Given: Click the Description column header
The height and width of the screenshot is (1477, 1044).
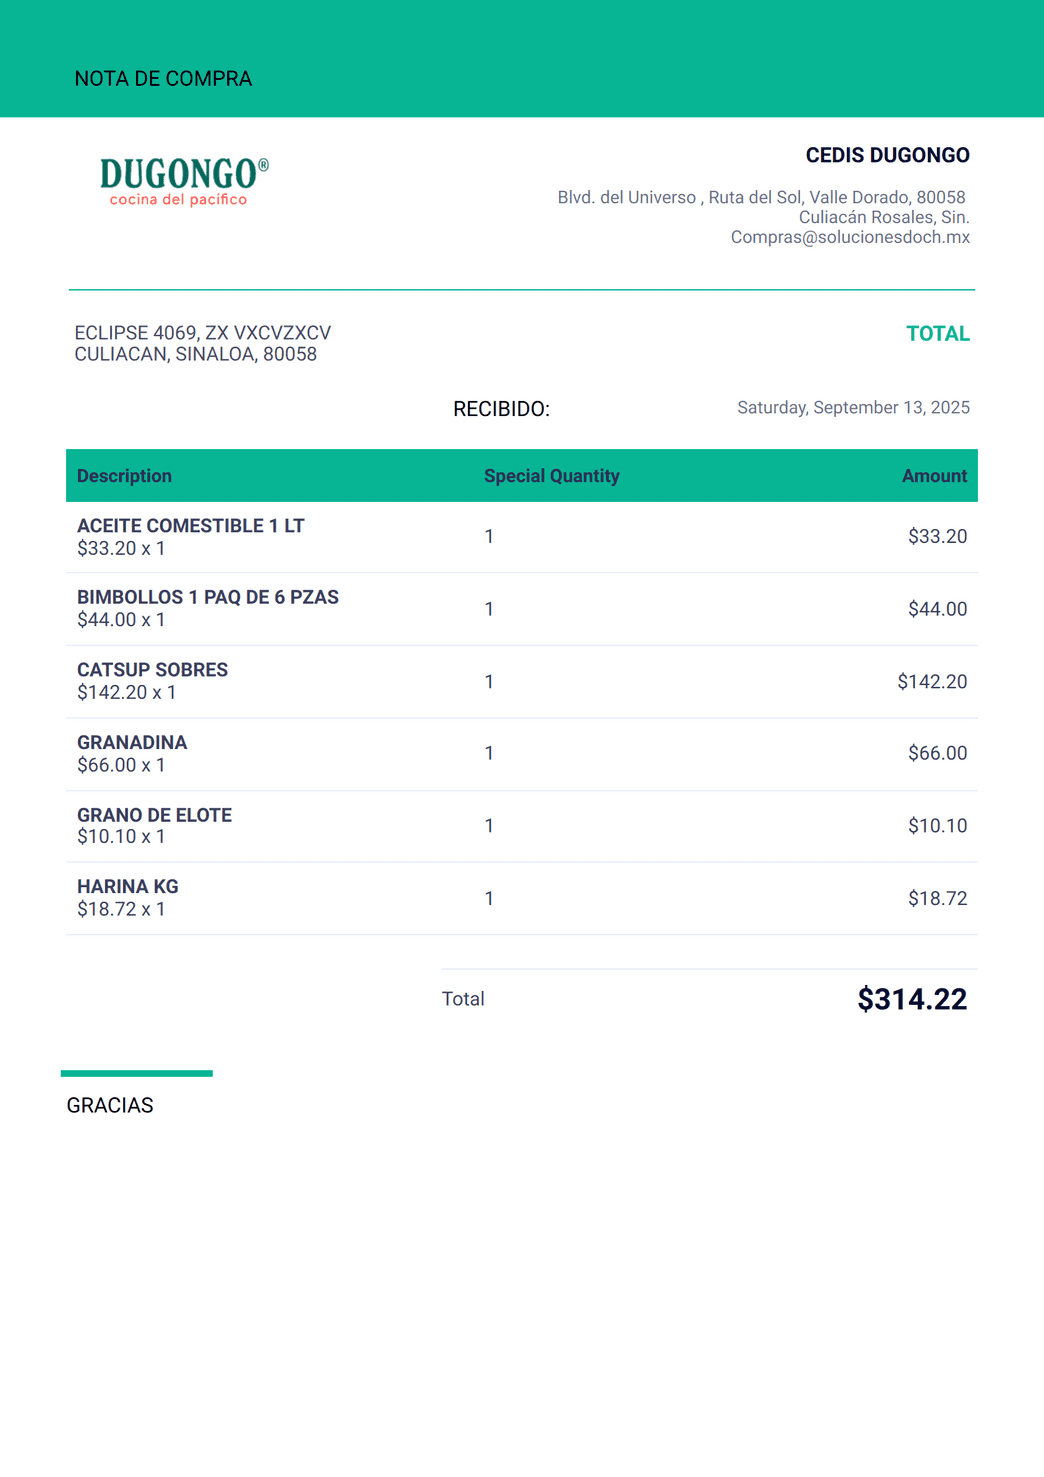Looking at the screenshot, I should pos(124,476).
